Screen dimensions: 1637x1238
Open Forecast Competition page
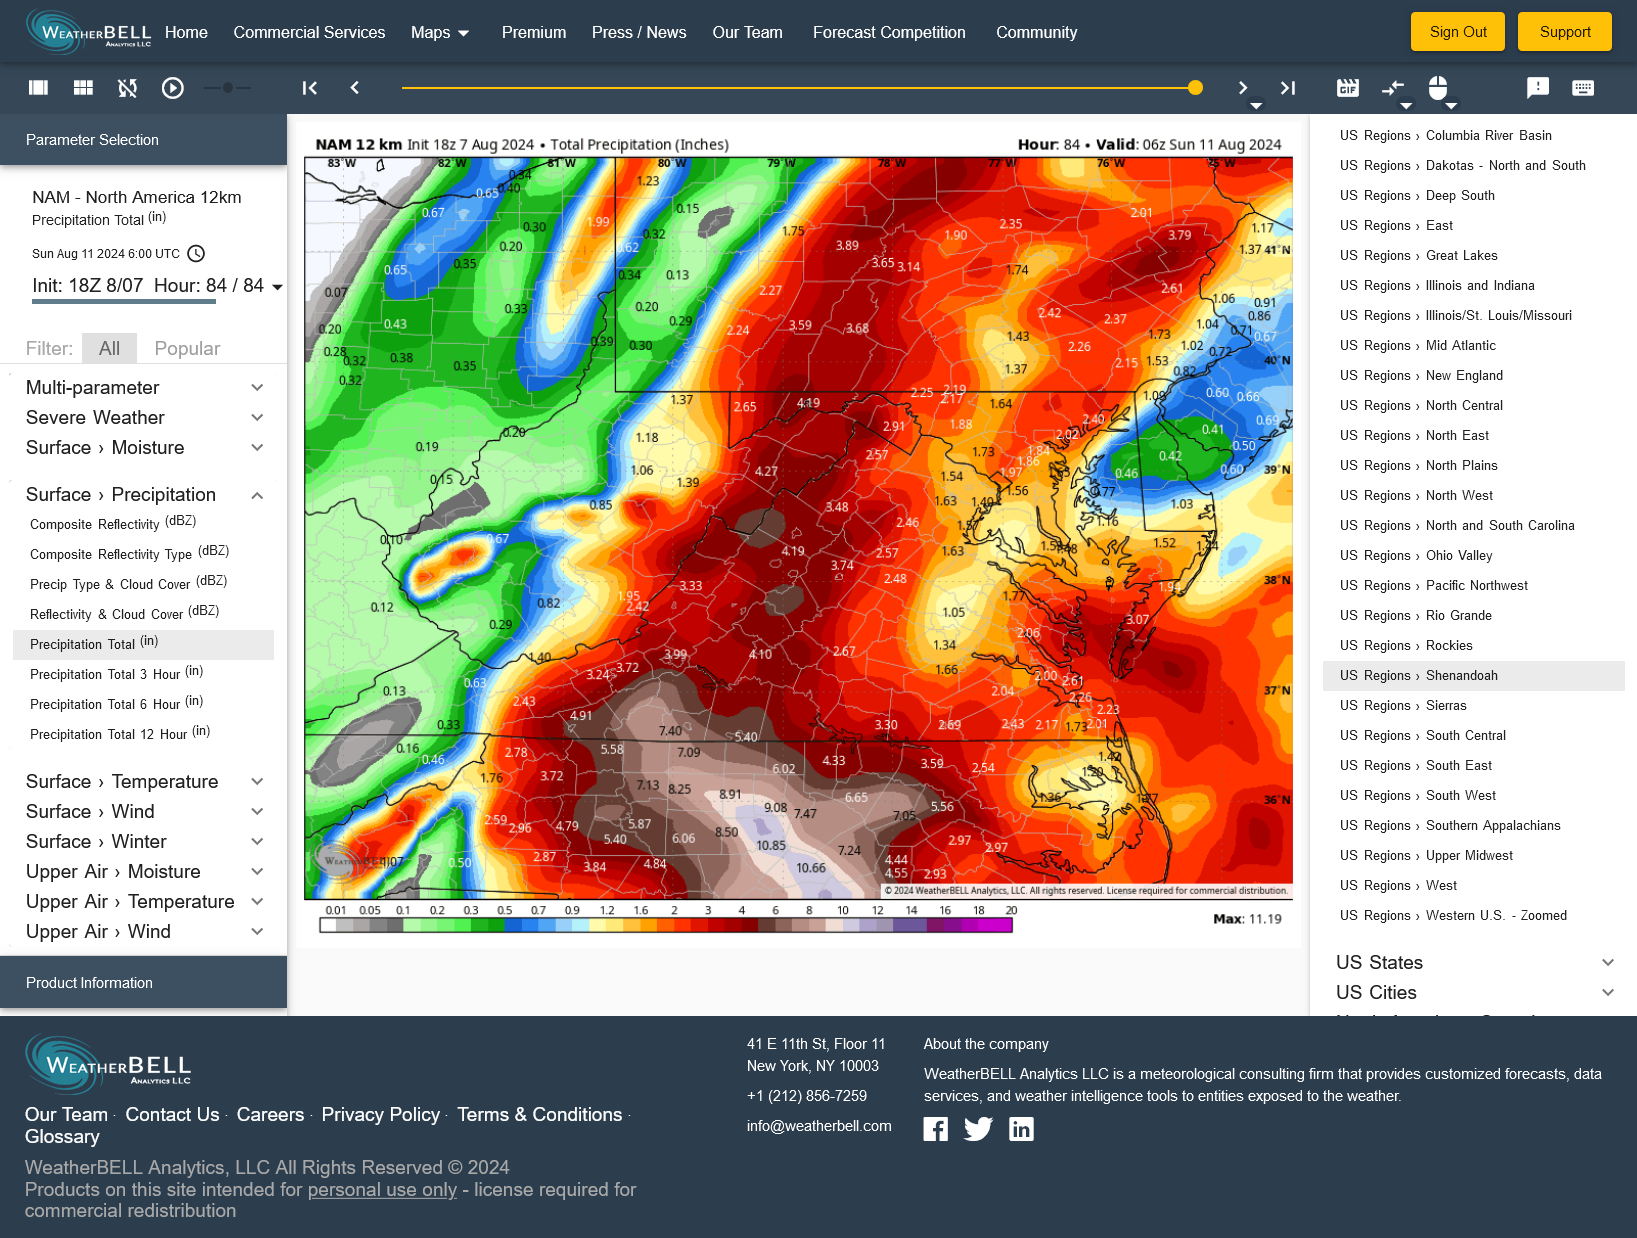pos(889,32)
